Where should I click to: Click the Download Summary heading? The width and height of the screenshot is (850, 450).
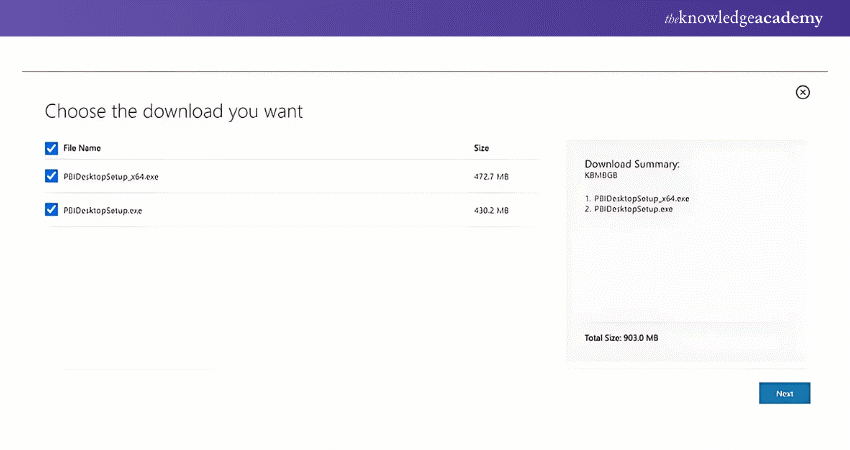(632, 163)
